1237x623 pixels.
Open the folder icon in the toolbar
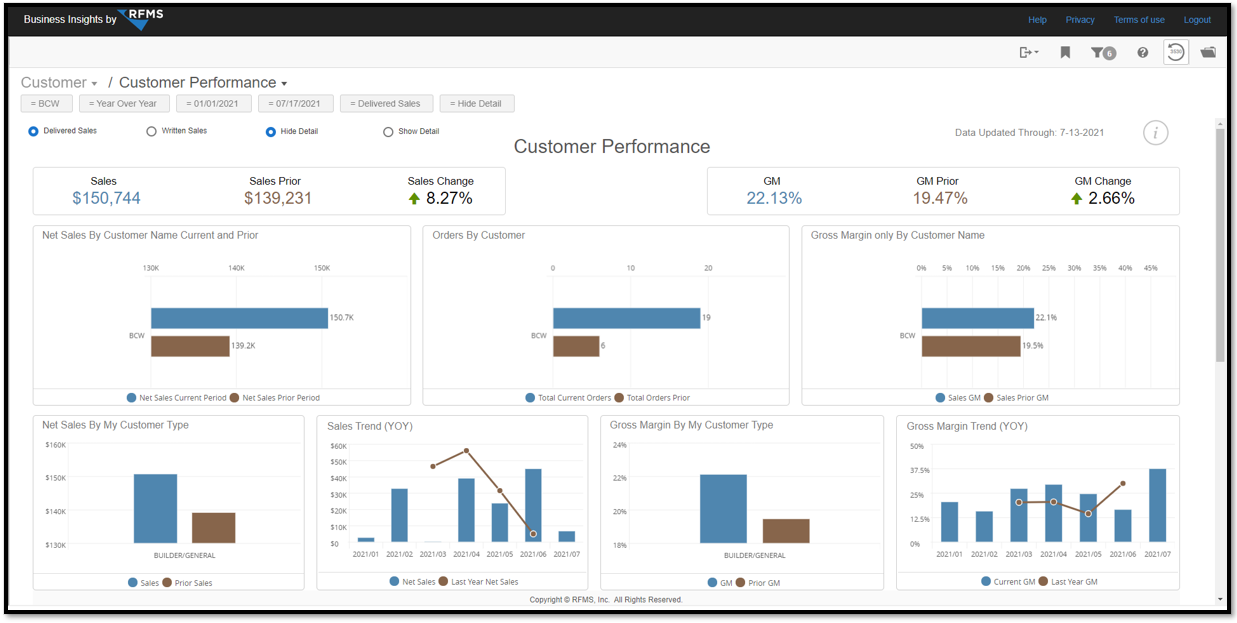pos(1208,52)
